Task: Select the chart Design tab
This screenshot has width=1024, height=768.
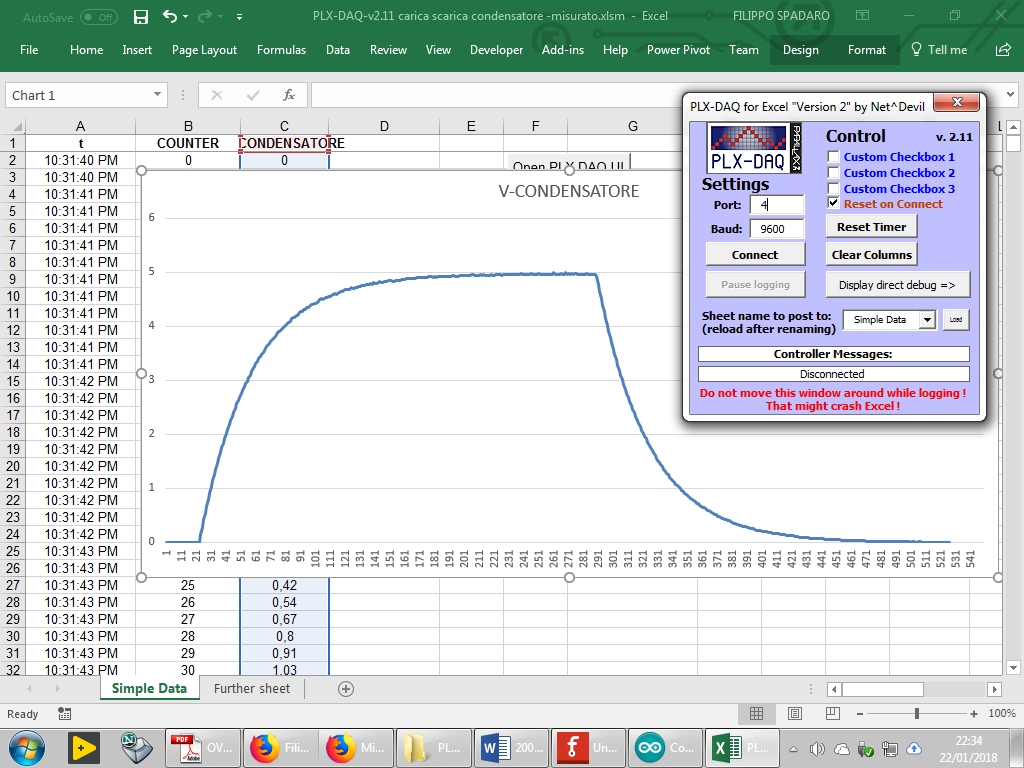Action: click(801, 50)
